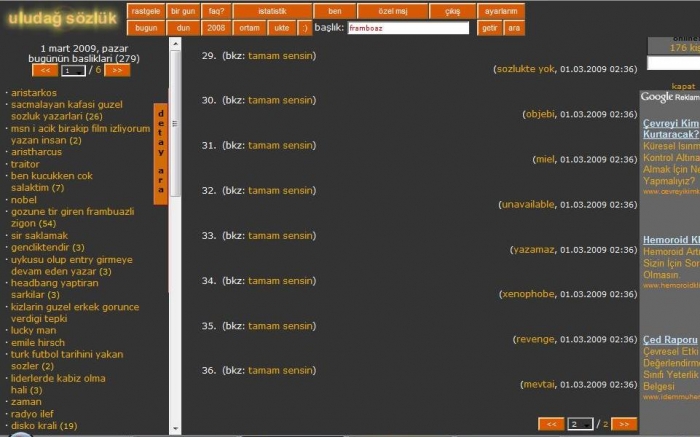Screen dimensions: 700x437
Task: Click the ben menu button
Action: (x=335, y=11)
